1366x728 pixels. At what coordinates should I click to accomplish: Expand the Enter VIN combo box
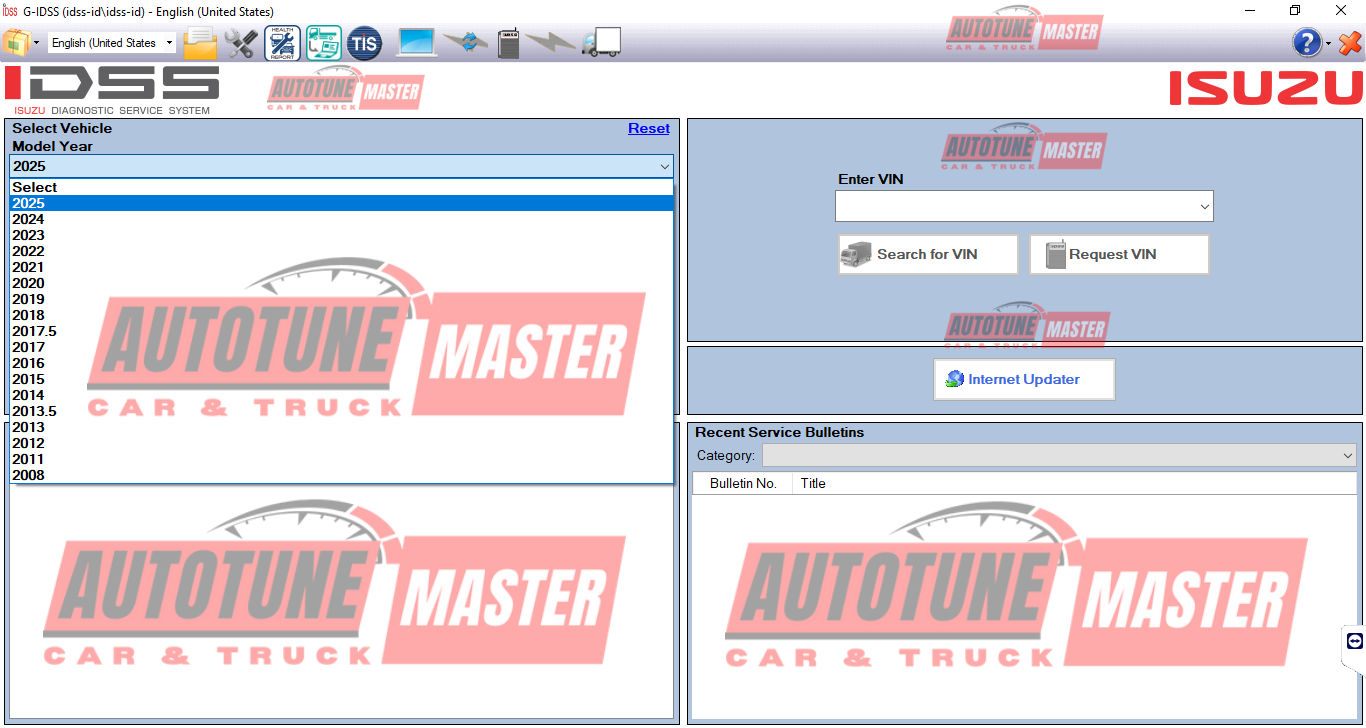pos(1203,206)
